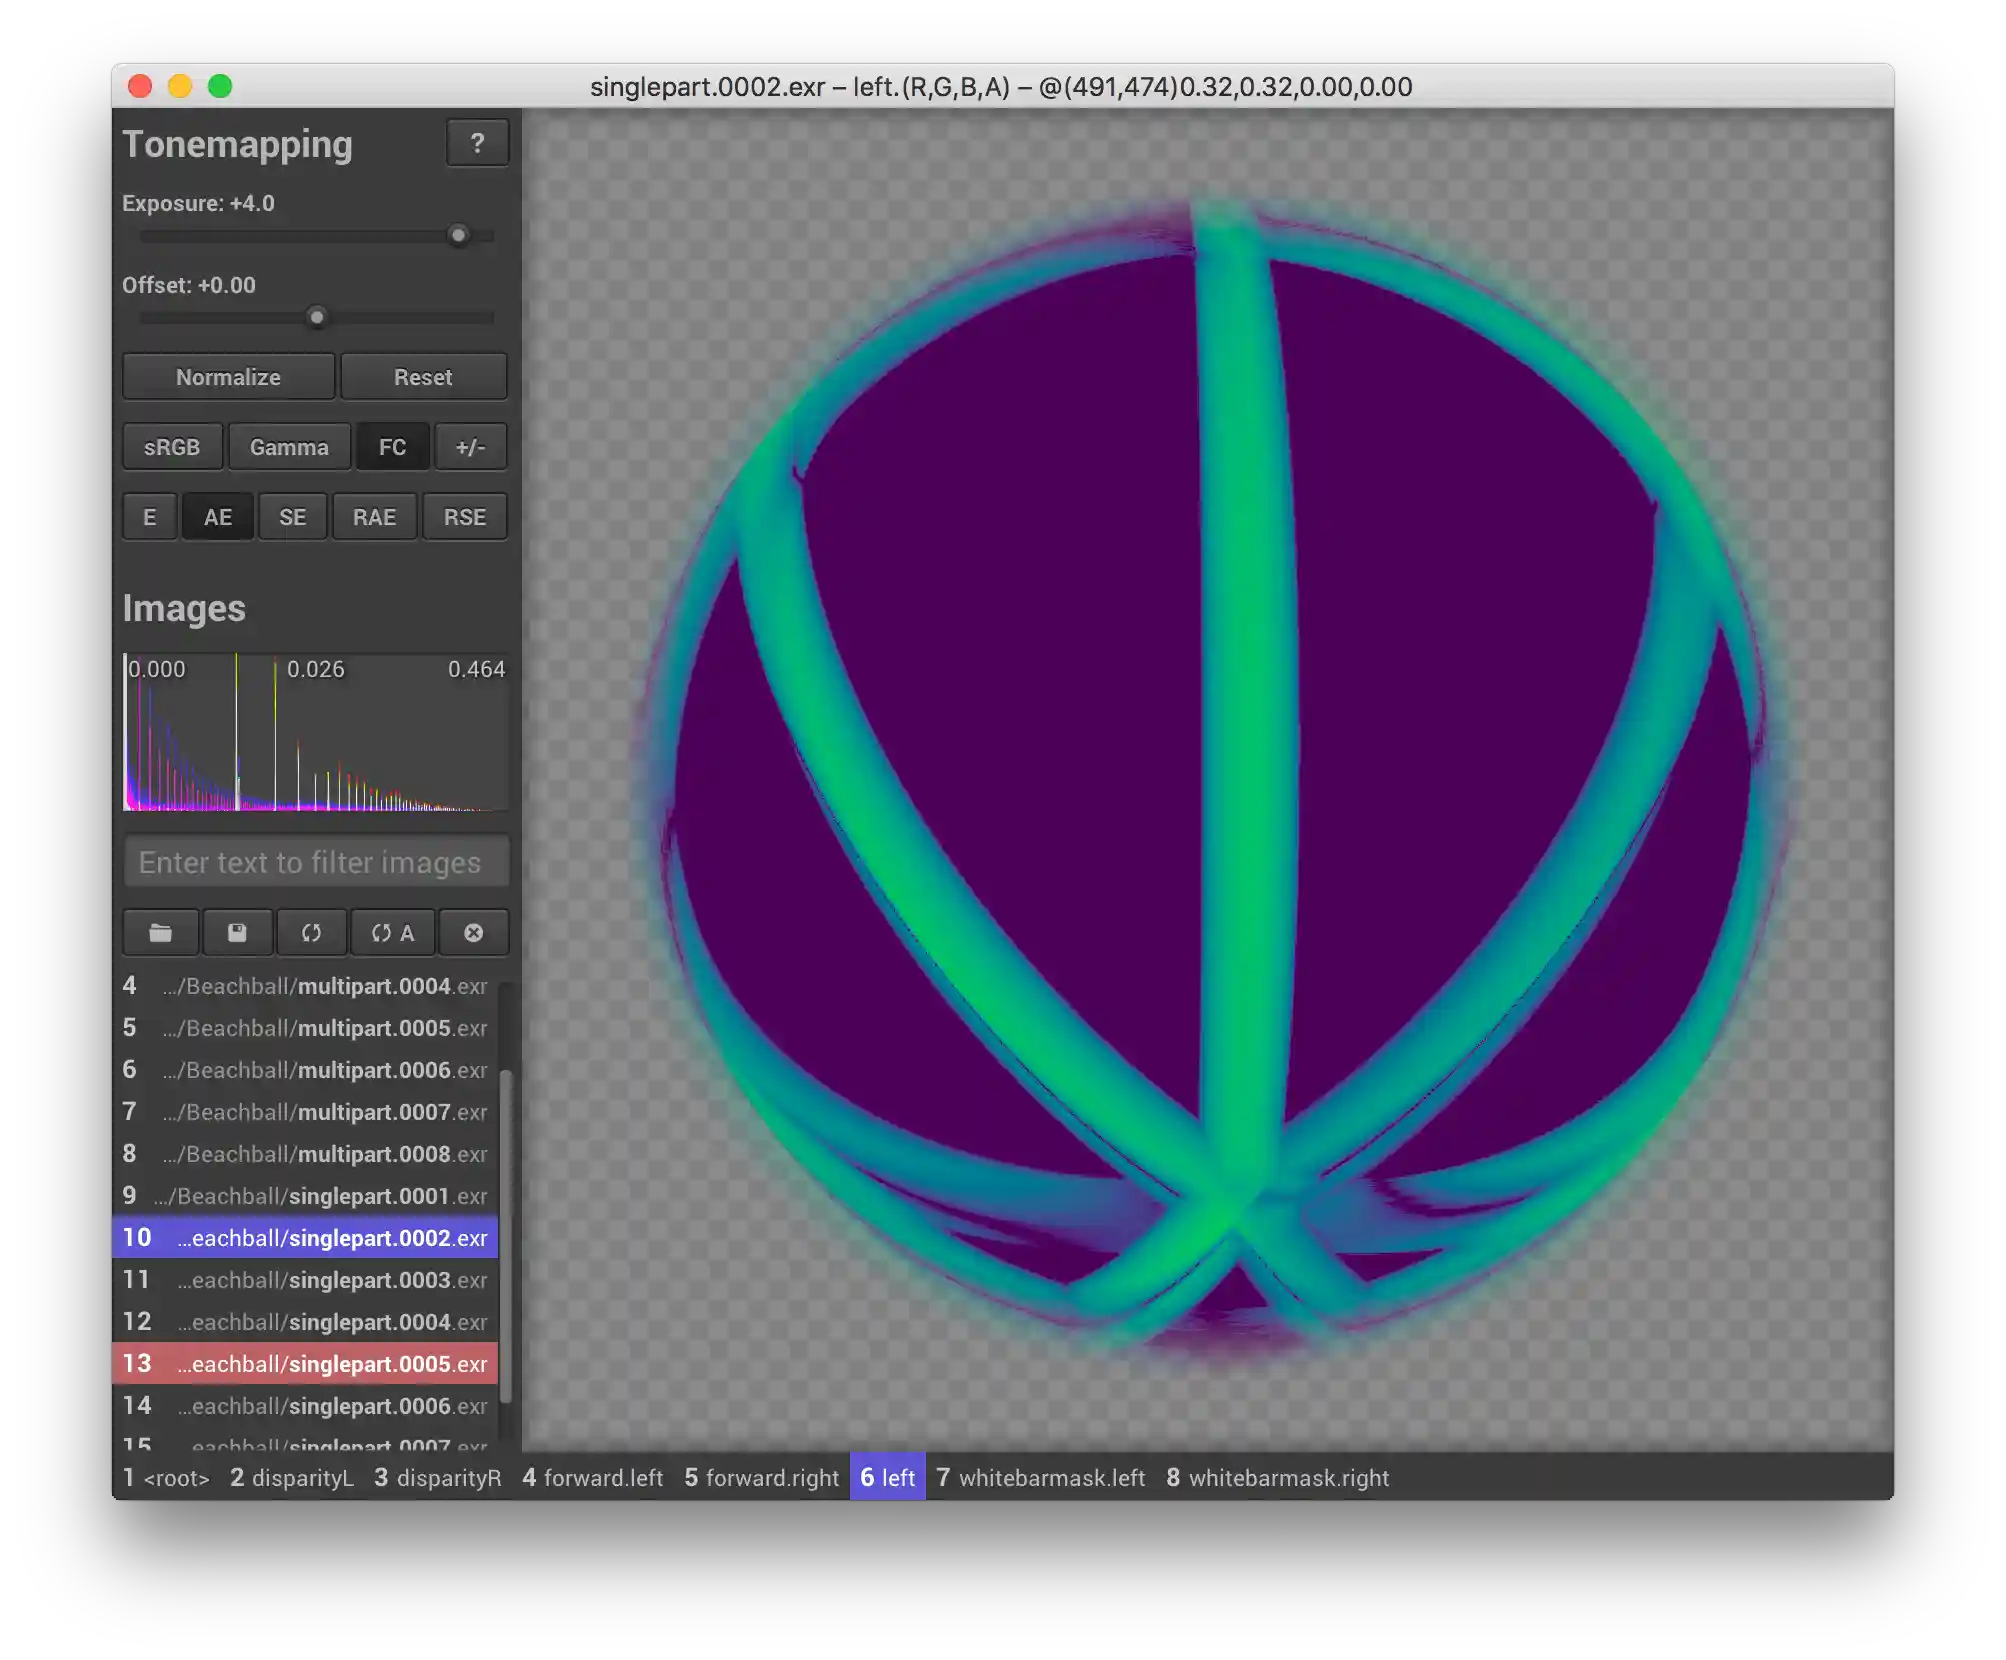Viewport: 2006px width, 1660px height.
Task: Enable the +/- tonemapping mode
Action: (x=469, y=447)
